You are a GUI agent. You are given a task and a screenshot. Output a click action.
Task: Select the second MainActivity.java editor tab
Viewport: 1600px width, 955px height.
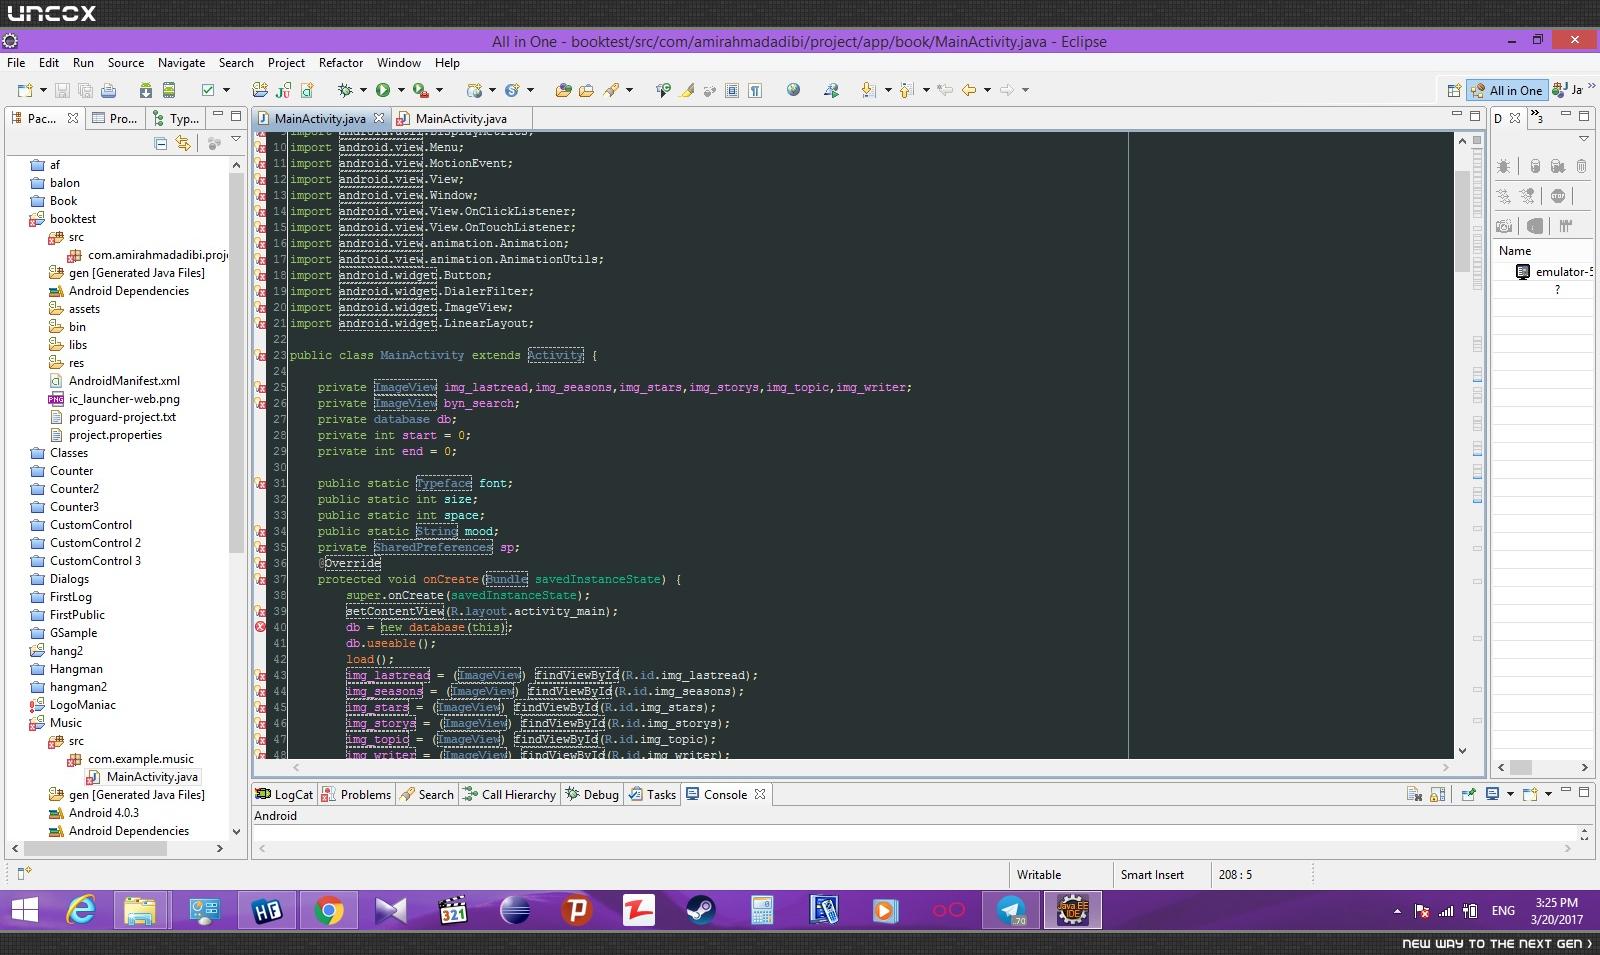[x=461, y=118]
